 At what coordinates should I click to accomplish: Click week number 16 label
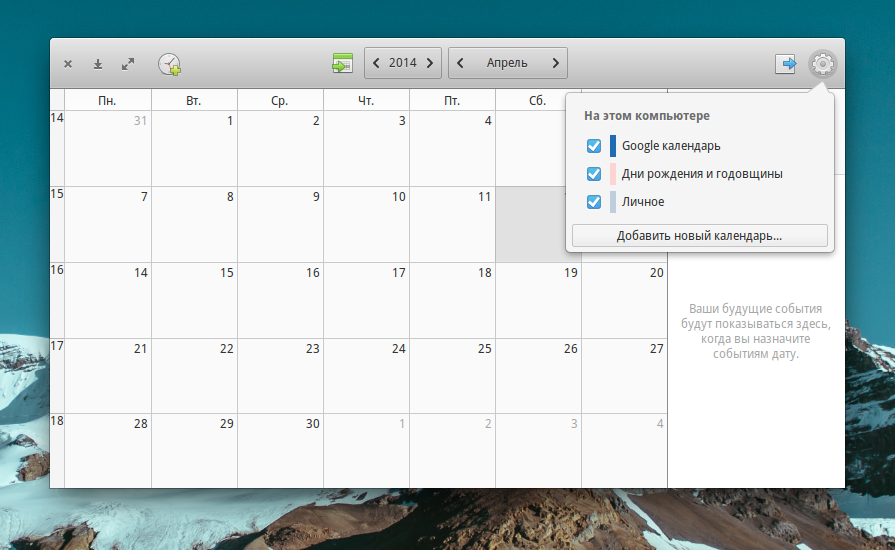57,270
